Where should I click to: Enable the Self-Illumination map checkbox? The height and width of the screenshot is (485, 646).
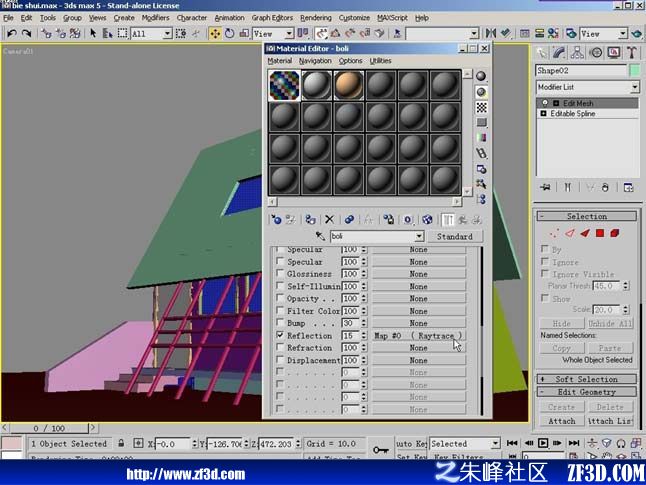click(x=280, y=286)
